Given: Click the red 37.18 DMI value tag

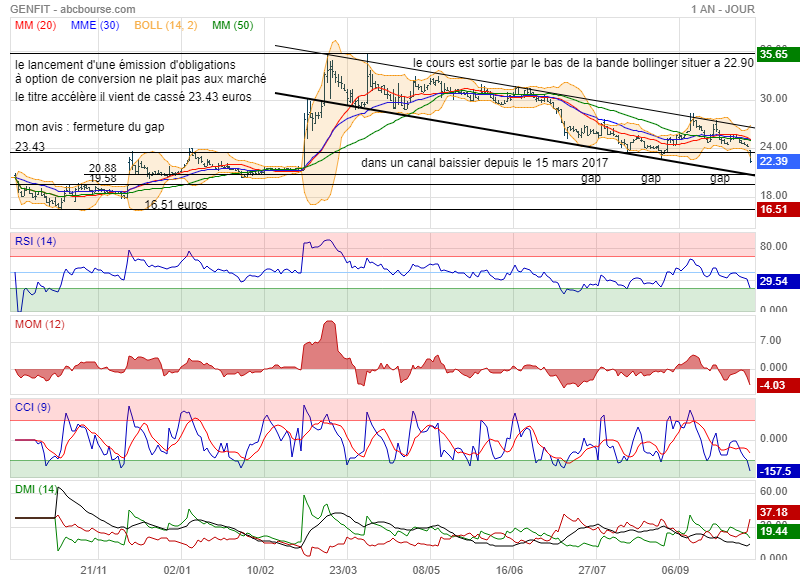Looking at the screenshot, I should [x=778, y=512].
